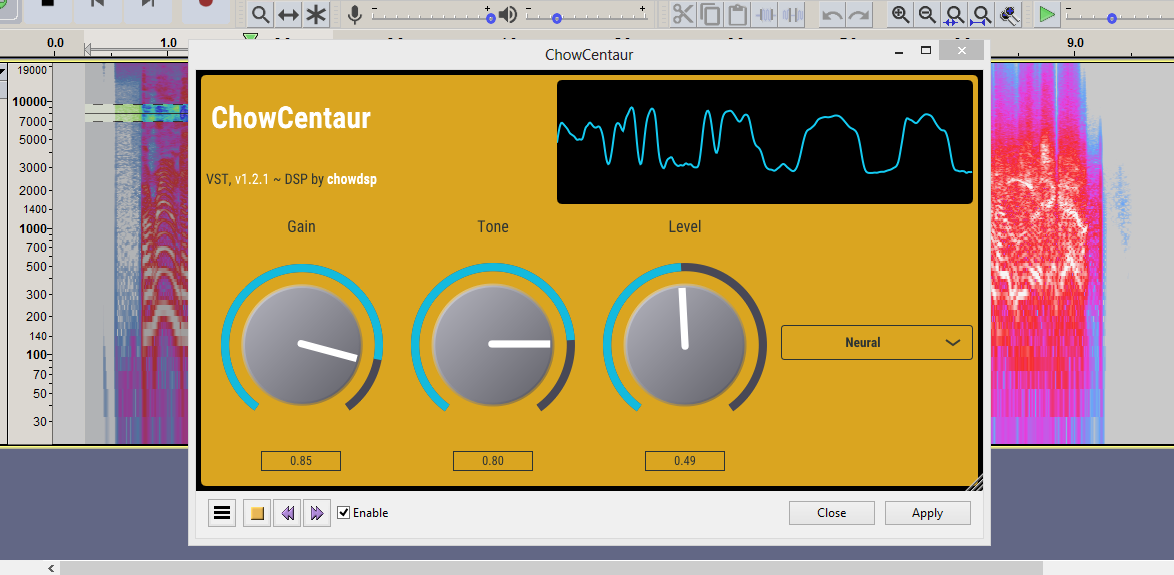This screenshot has height=575, width=1174.
Task: Click 10000 on the frequency scale
Action: (x=31, y=101)
